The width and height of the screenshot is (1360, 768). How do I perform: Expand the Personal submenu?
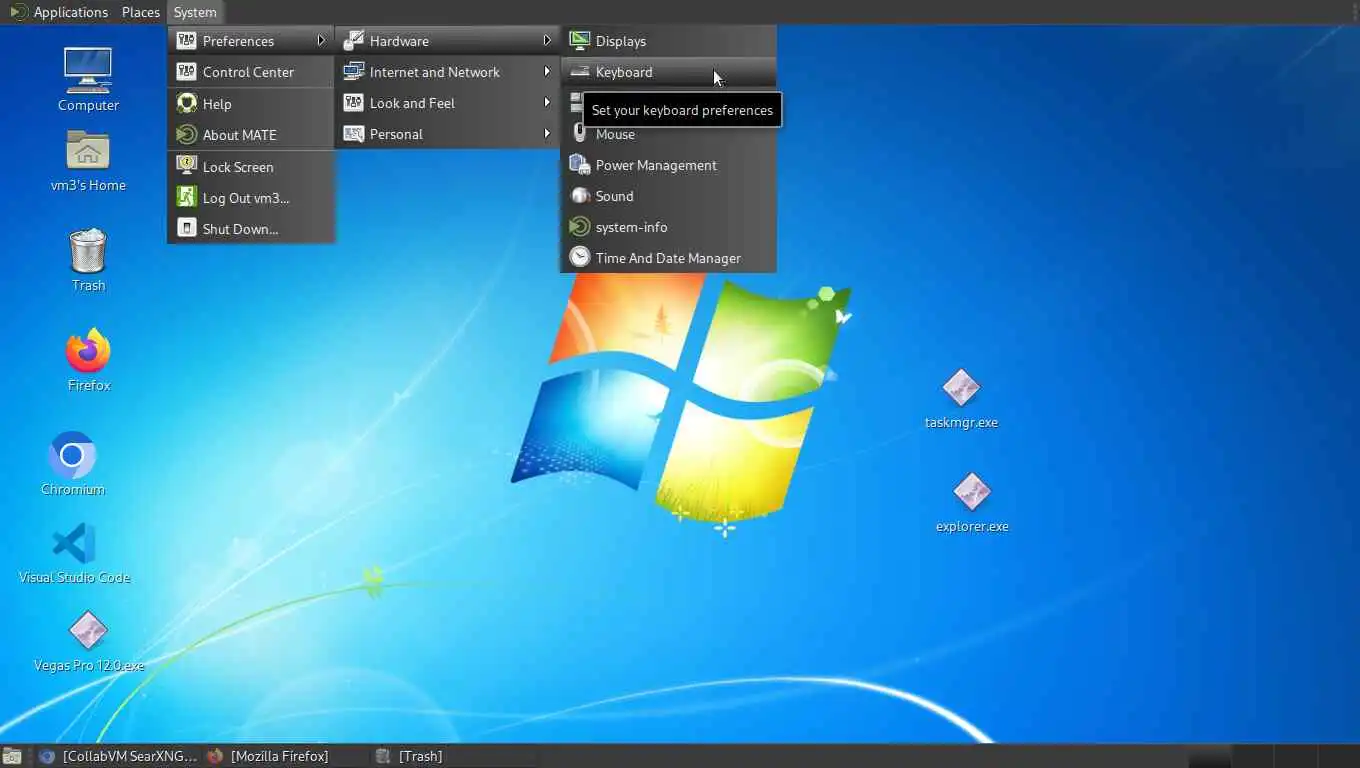click(x=447, y=134)
